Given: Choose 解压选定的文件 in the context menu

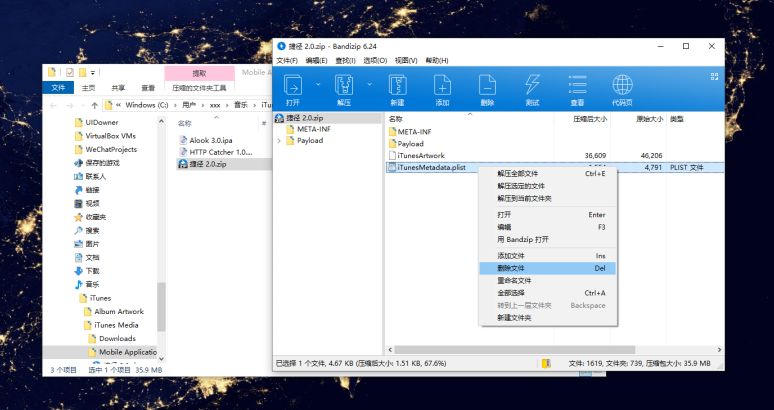Looking at the screenshot, I should point(547,186).
